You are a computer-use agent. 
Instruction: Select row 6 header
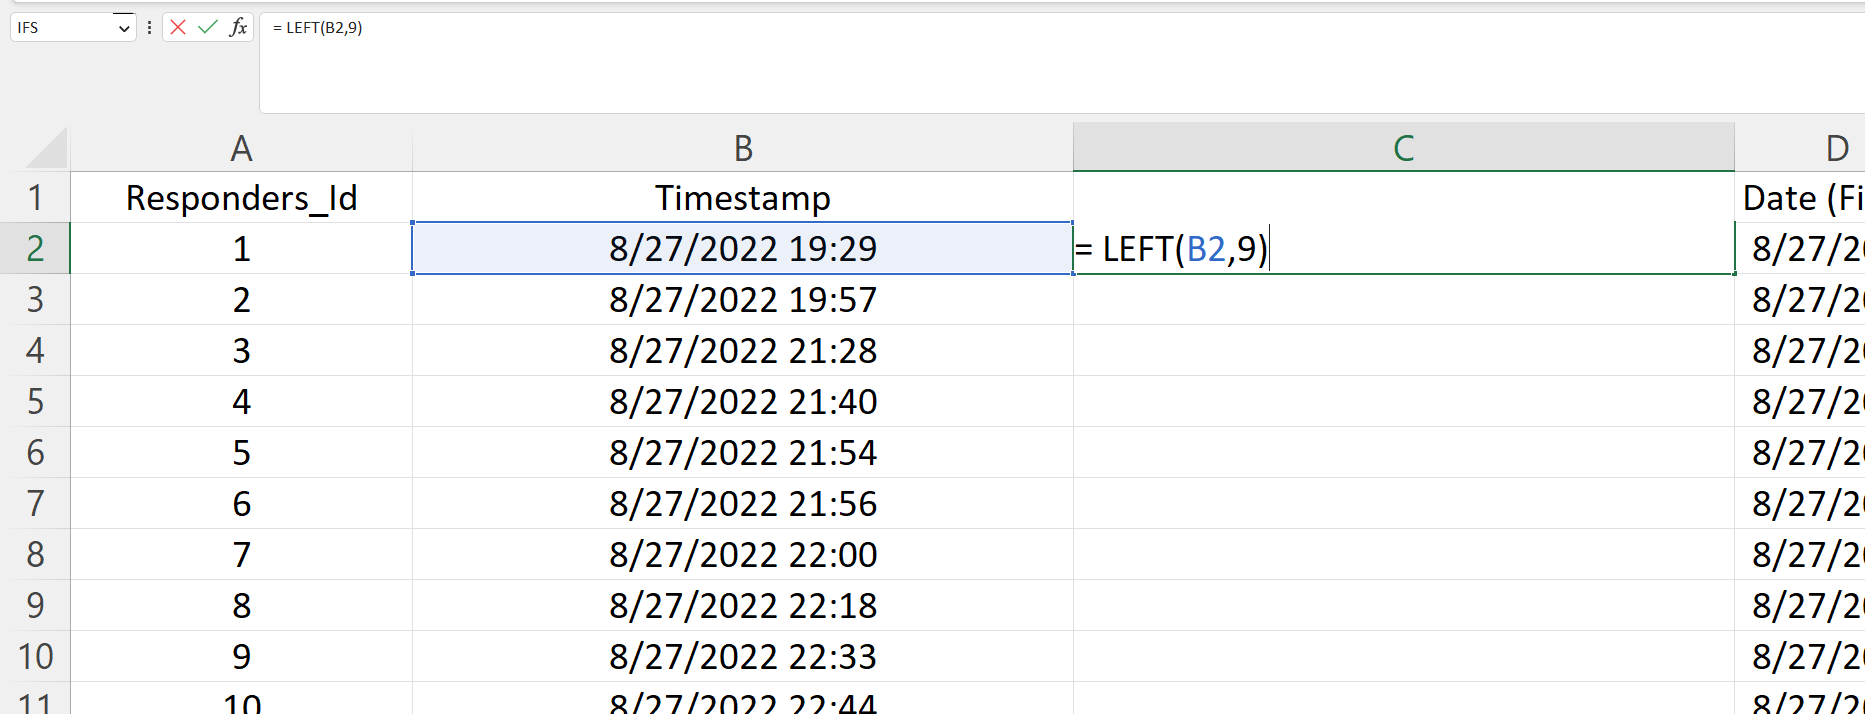(36, 452)
